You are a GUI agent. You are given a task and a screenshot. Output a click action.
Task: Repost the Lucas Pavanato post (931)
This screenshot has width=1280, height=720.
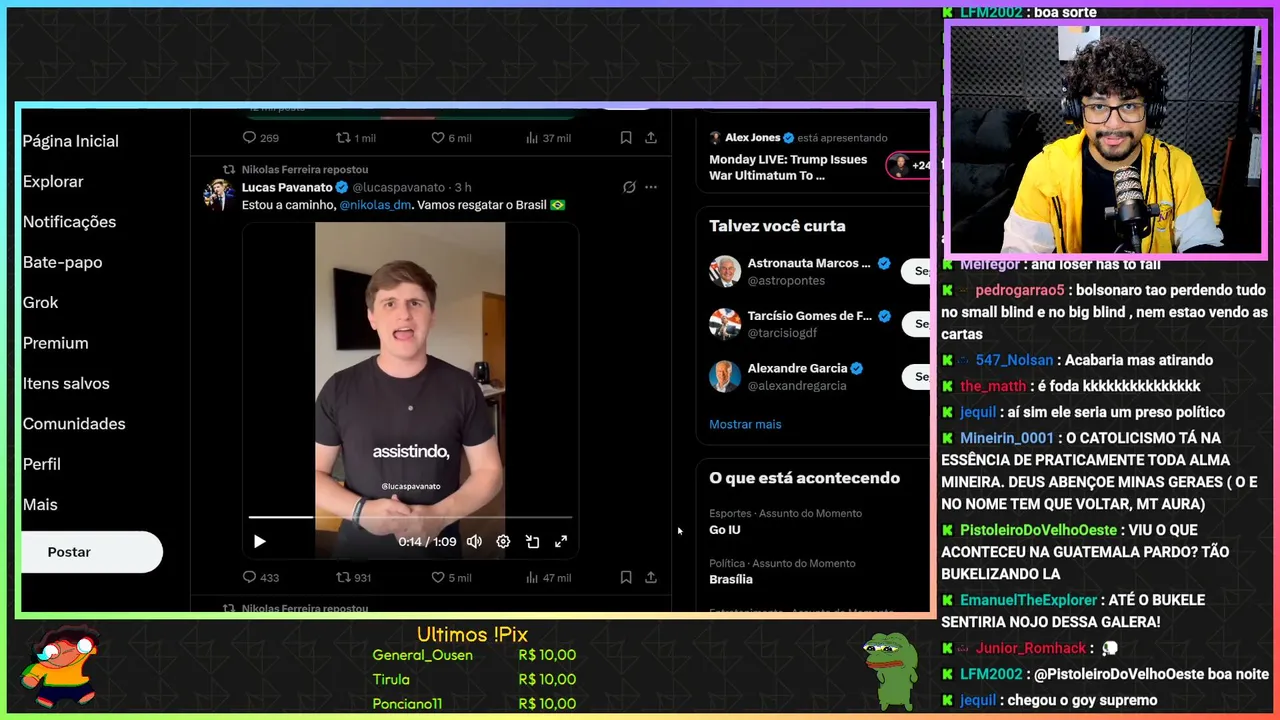pyautogui.click(x=354, y=577)
